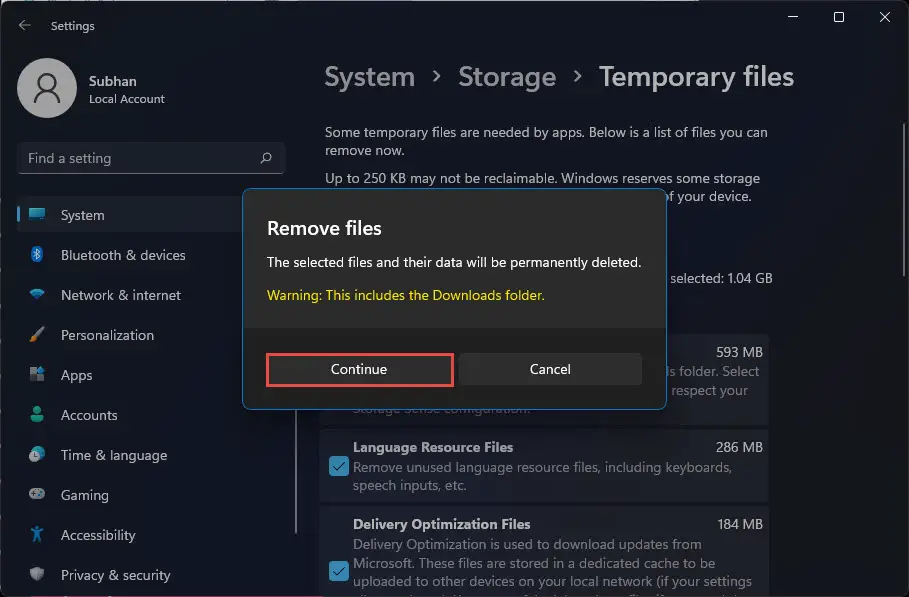Click the Language Resource Files title
The height and width of the screenshot is (597, 909).
coord(432,447)
